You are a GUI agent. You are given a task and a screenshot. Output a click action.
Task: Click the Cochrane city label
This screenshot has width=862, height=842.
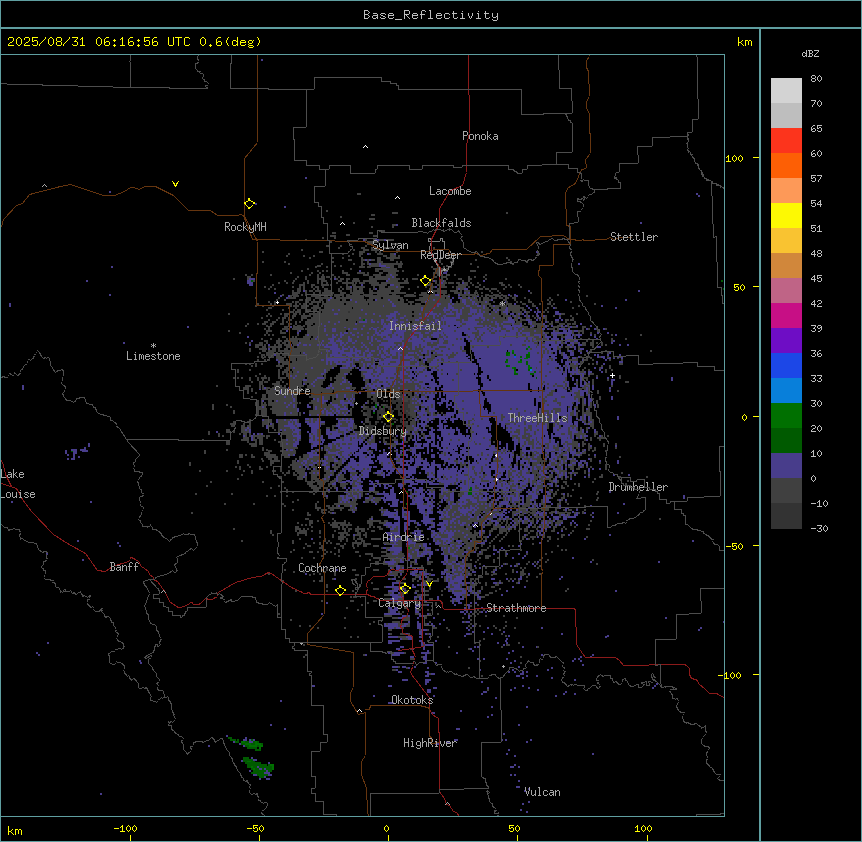click(x=322, y=568)
